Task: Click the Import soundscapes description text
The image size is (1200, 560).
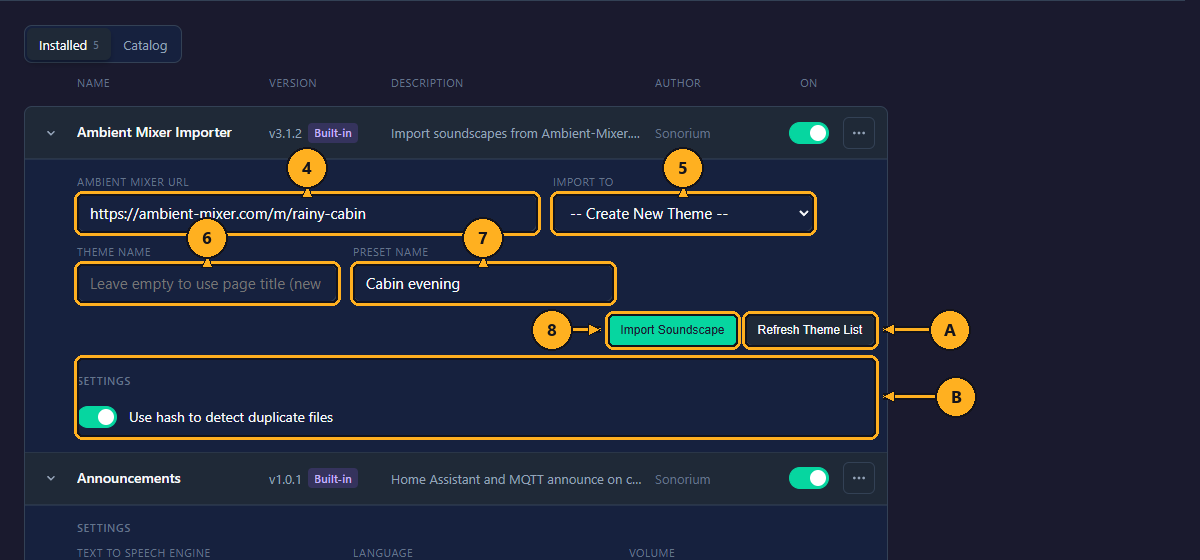Action: click(515, 133)
